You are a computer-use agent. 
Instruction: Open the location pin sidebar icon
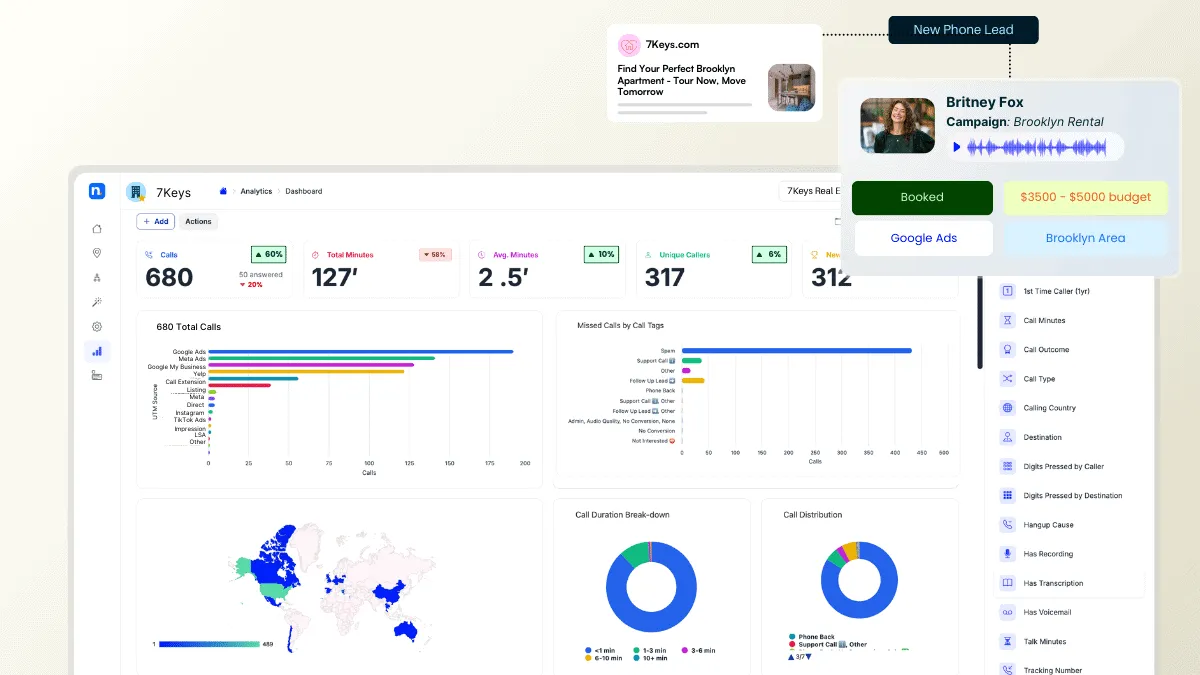tap(97, 253)
